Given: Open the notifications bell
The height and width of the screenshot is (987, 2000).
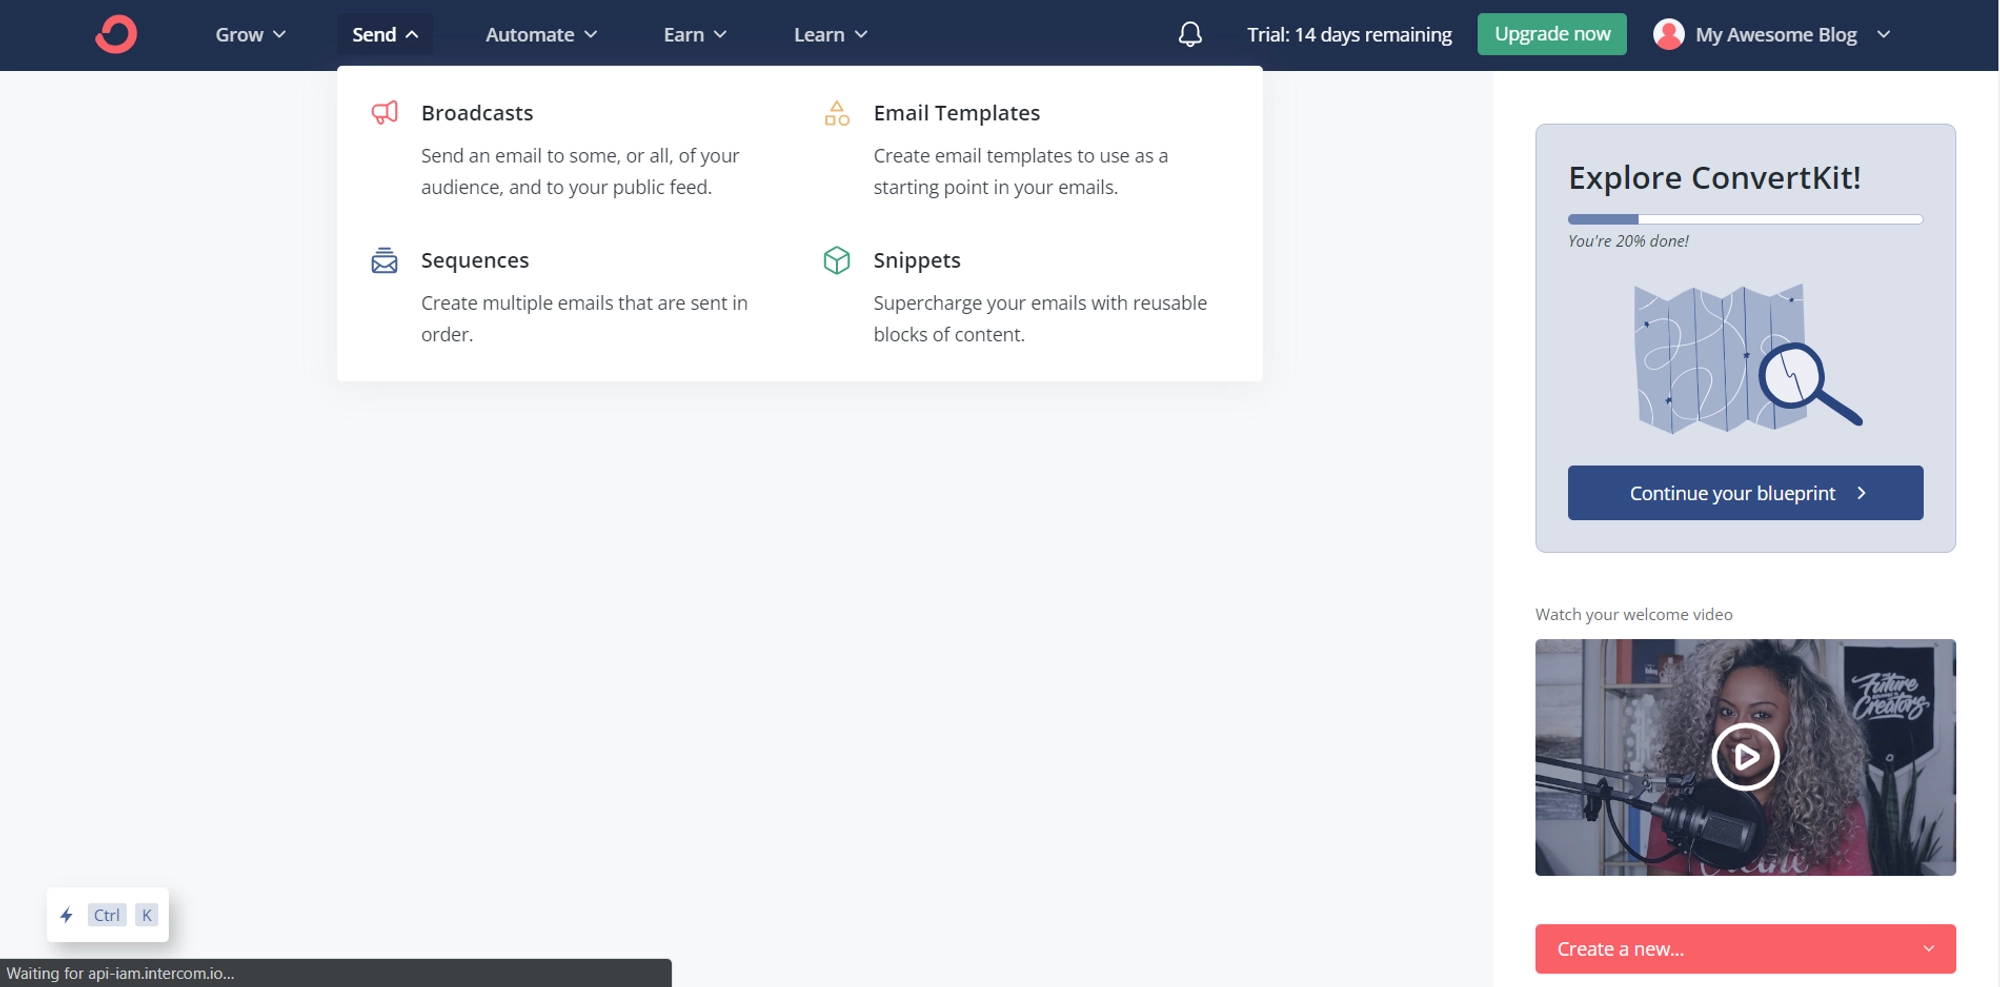Looking at the screenshot, I should coord(1190,35).
